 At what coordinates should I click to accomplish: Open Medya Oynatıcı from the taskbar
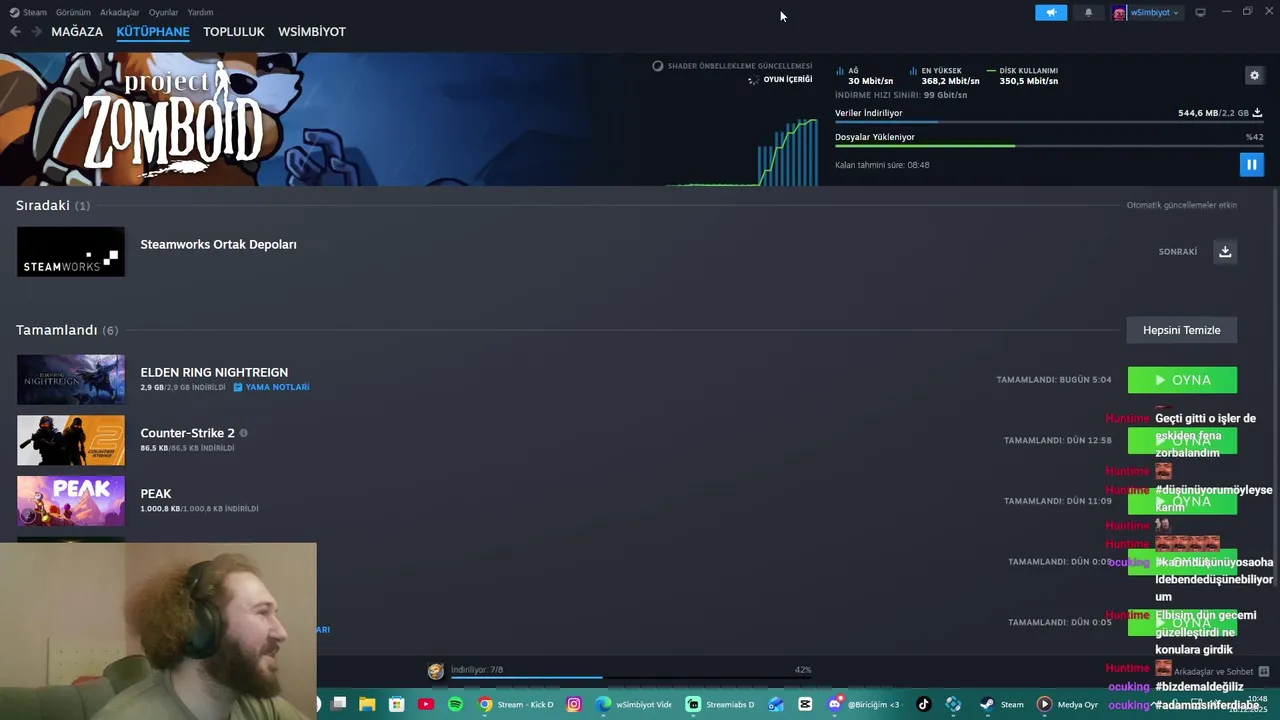pyautogui.click(x=1066, y=704)
